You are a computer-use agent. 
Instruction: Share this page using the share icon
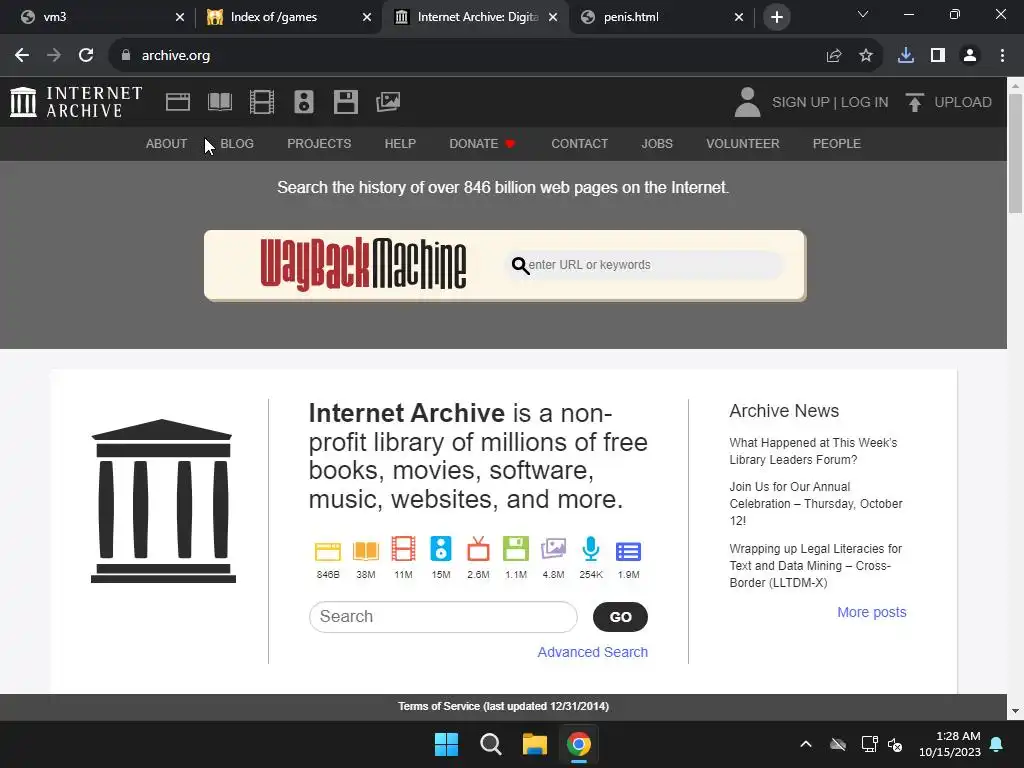click(x=833, y=56)
